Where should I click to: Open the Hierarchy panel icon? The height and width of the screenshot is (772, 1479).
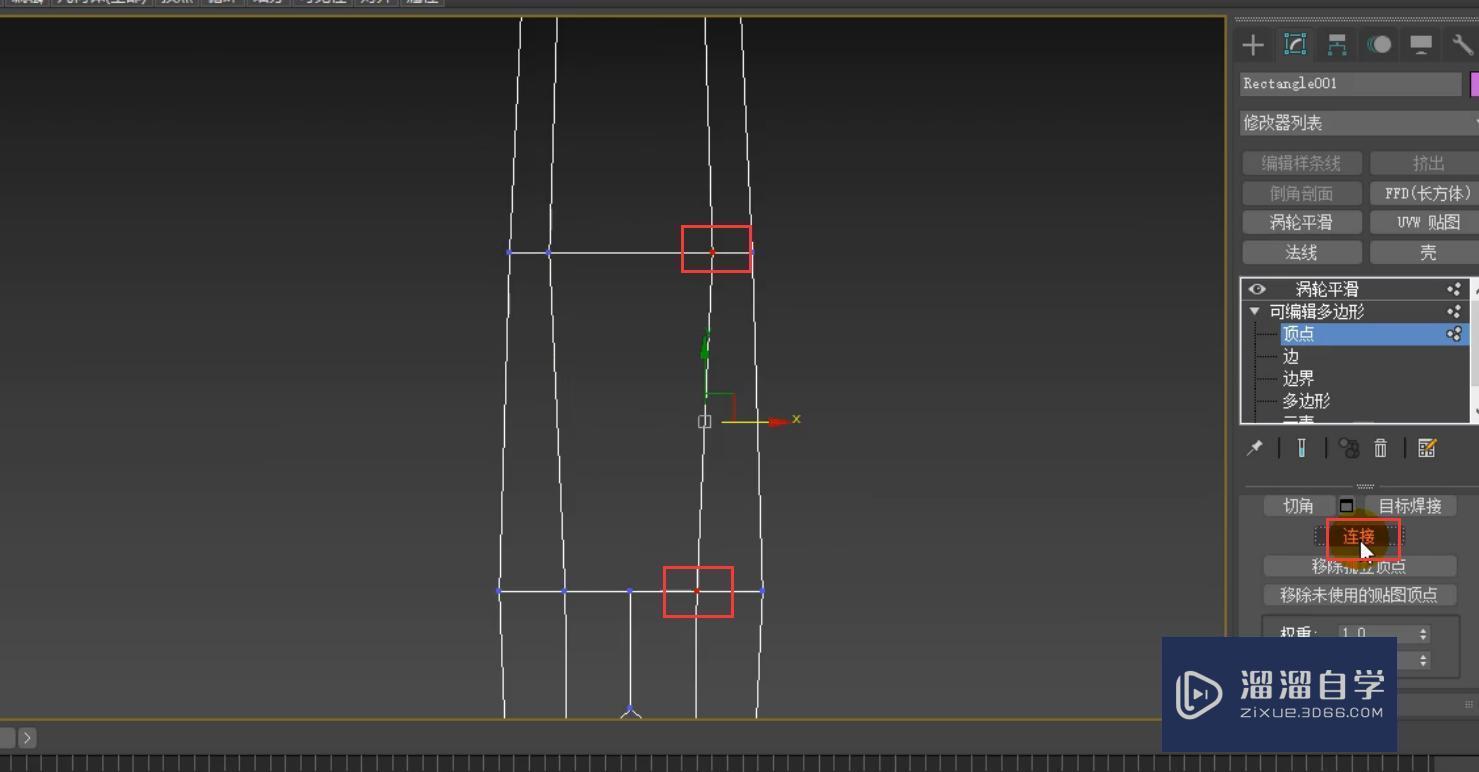1337,45
